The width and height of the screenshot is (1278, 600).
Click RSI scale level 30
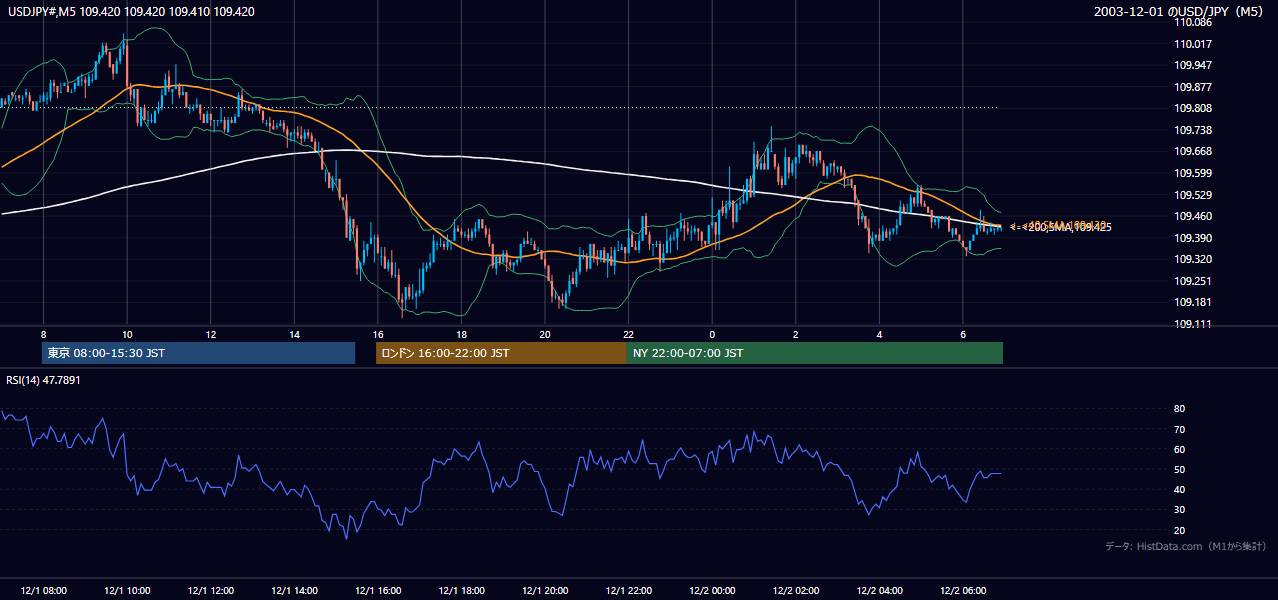click(1180, 510)
